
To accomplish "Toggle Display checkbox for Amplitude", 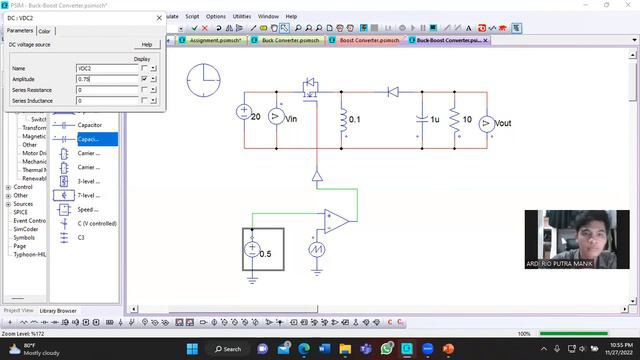I will [144, 79].
